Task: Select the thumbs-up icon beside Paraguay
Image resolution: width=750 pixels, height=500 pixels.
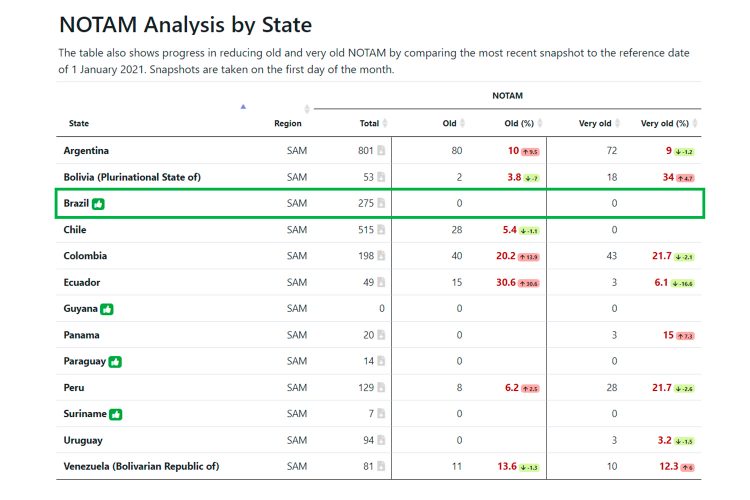Action: click(115, 362)
